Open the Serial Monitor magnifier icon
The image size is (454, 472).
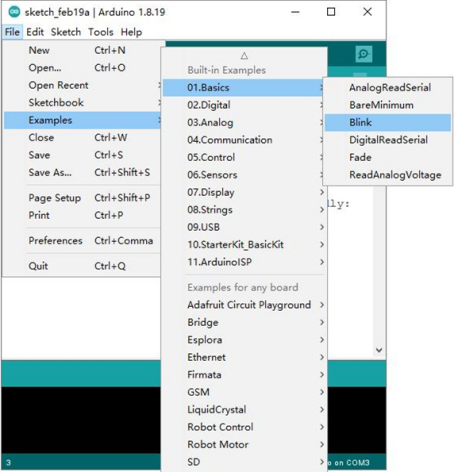pyautogui.click(x=364, y=54)
